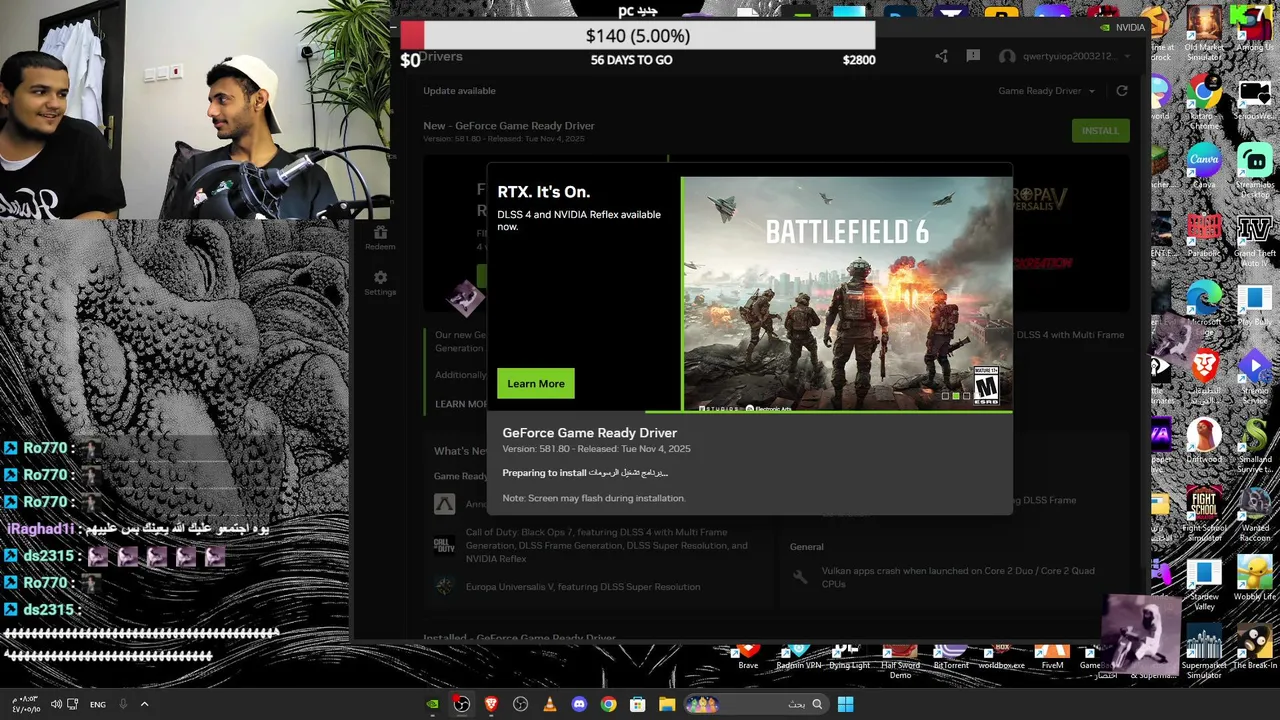This screenshot has width=1280, height=720.
Task: Click the ENG language indicator in the tray
Action: pyautogui.click(x=98, y=704)
